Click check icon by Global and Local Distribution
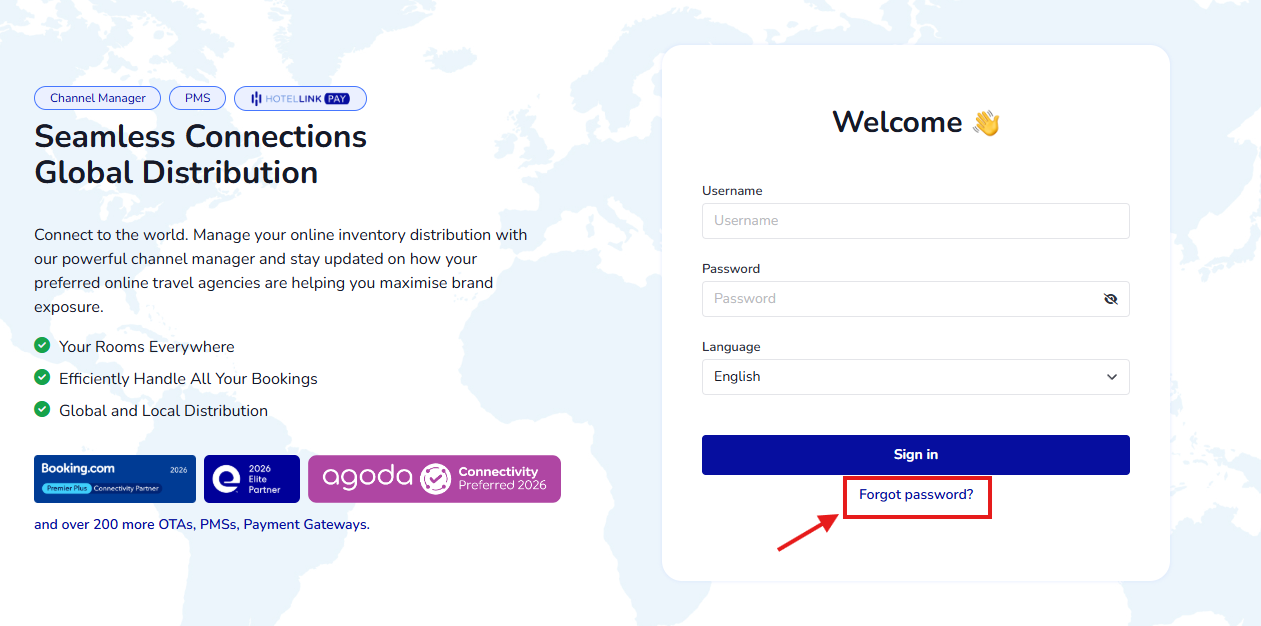 pyautogui.click(x=42, y=410)
